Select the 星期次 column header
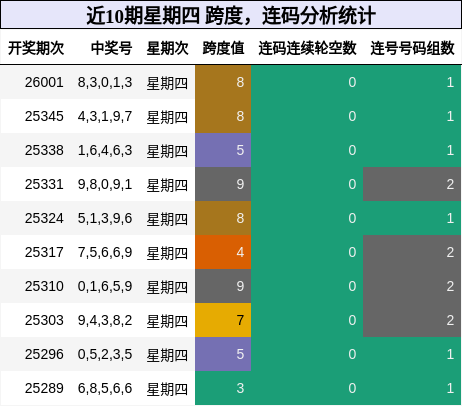Screen dimensions: 462x406 click(x=168, y=48)
